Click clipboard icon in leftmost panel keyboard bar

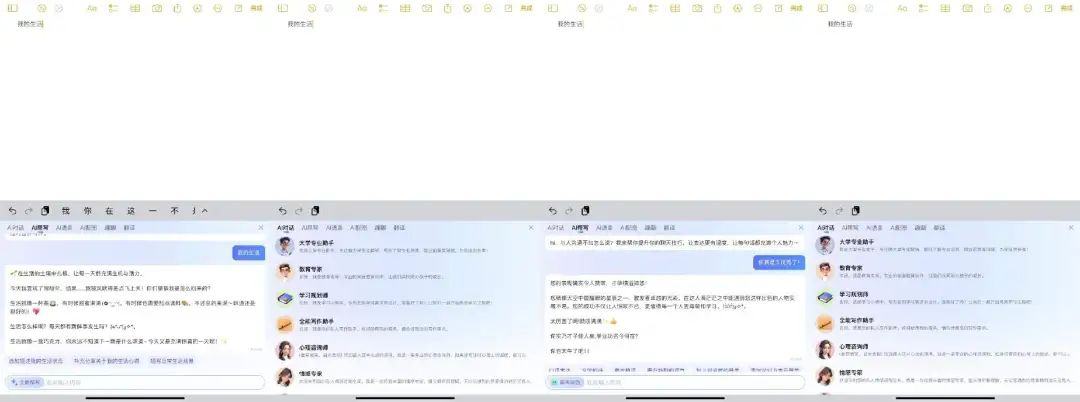point(44,211)
